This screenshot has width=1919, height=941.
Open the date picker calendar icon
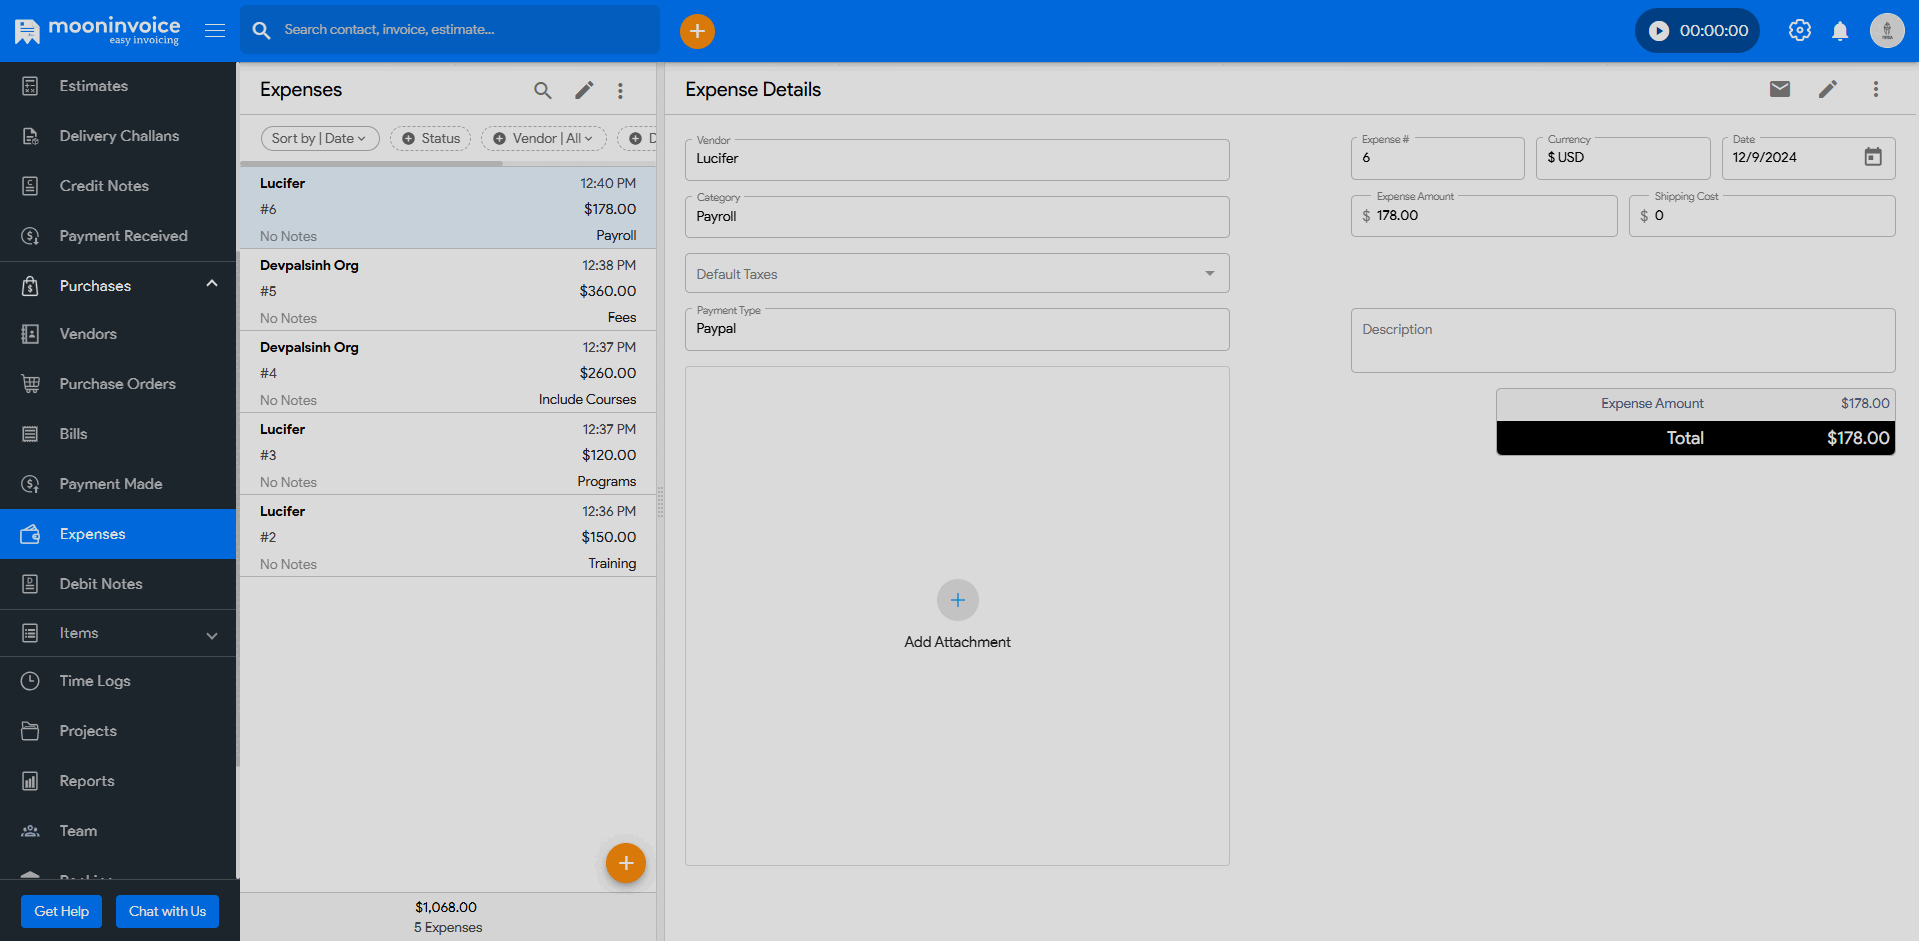[x=1873, y=157]
